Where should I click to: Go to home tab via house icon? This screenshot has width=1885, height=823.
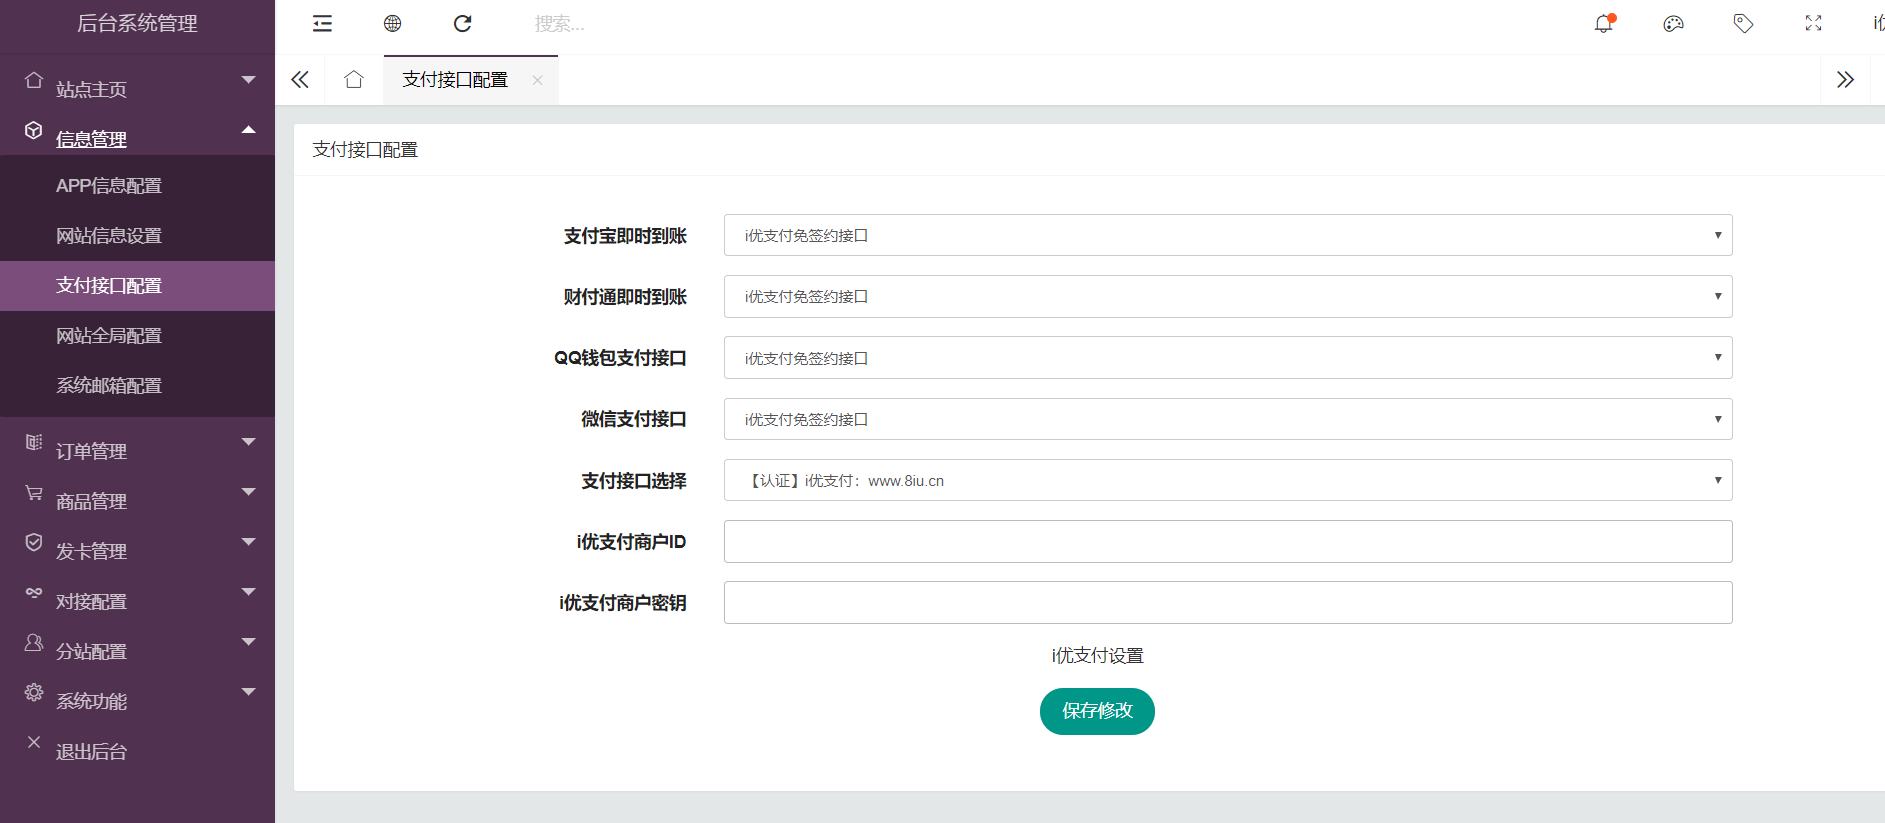pyautogui.click(x=354, y=80)
